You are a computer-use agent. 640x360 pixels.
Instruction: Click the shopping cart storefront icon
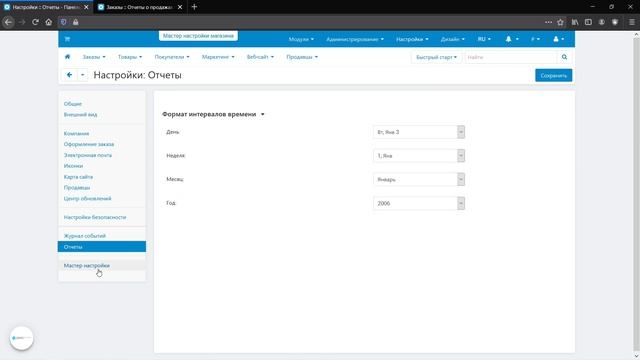coord(67,39)
